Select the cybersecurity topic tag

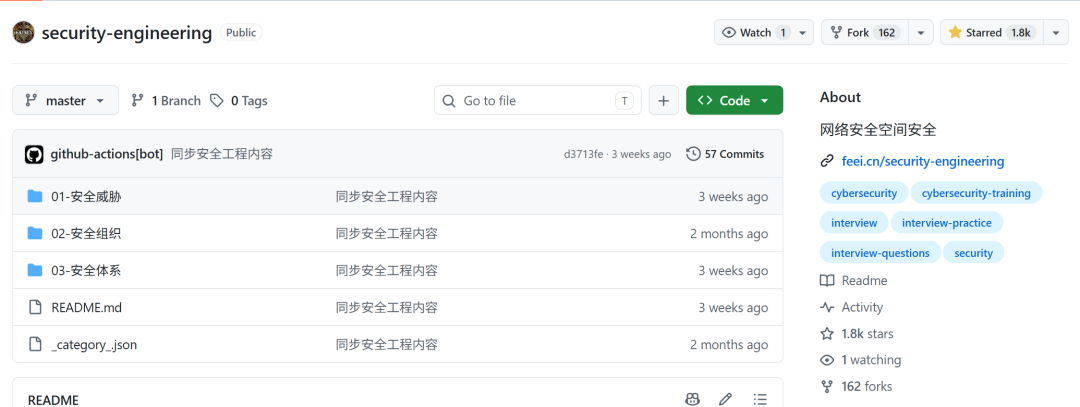coord(864,193)
